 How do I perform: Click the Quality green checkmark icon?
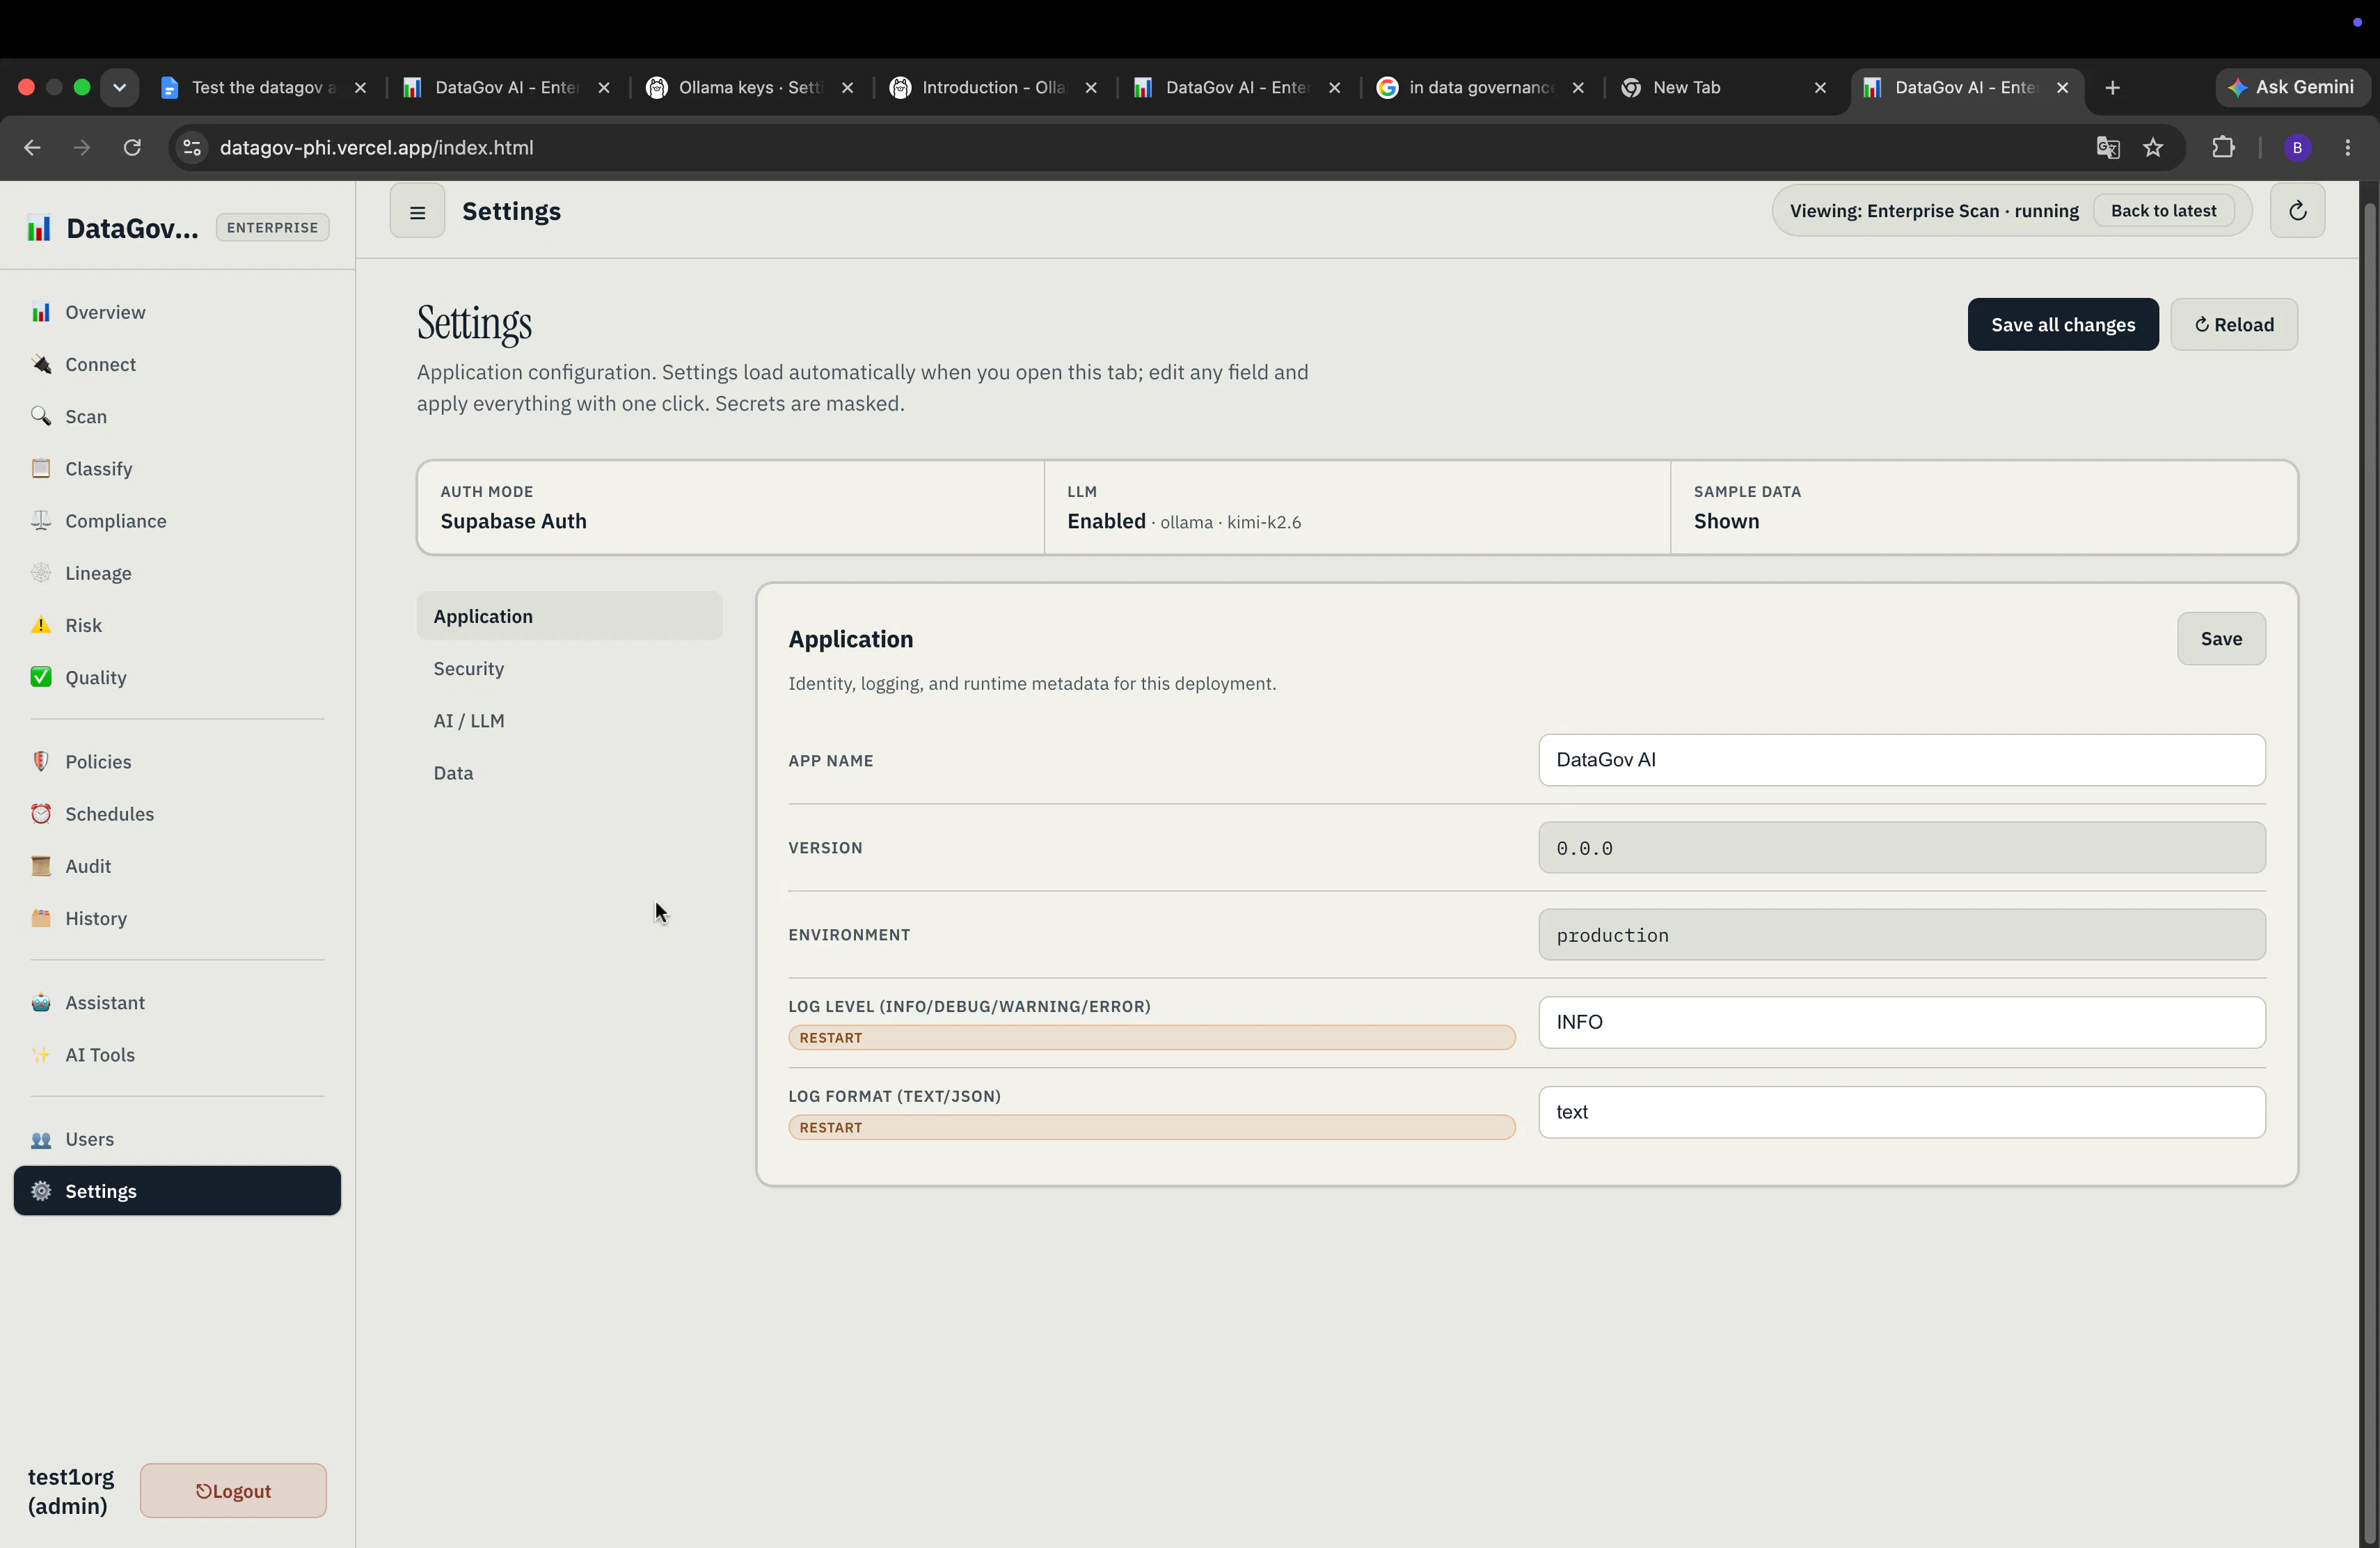tap(41, 677)
